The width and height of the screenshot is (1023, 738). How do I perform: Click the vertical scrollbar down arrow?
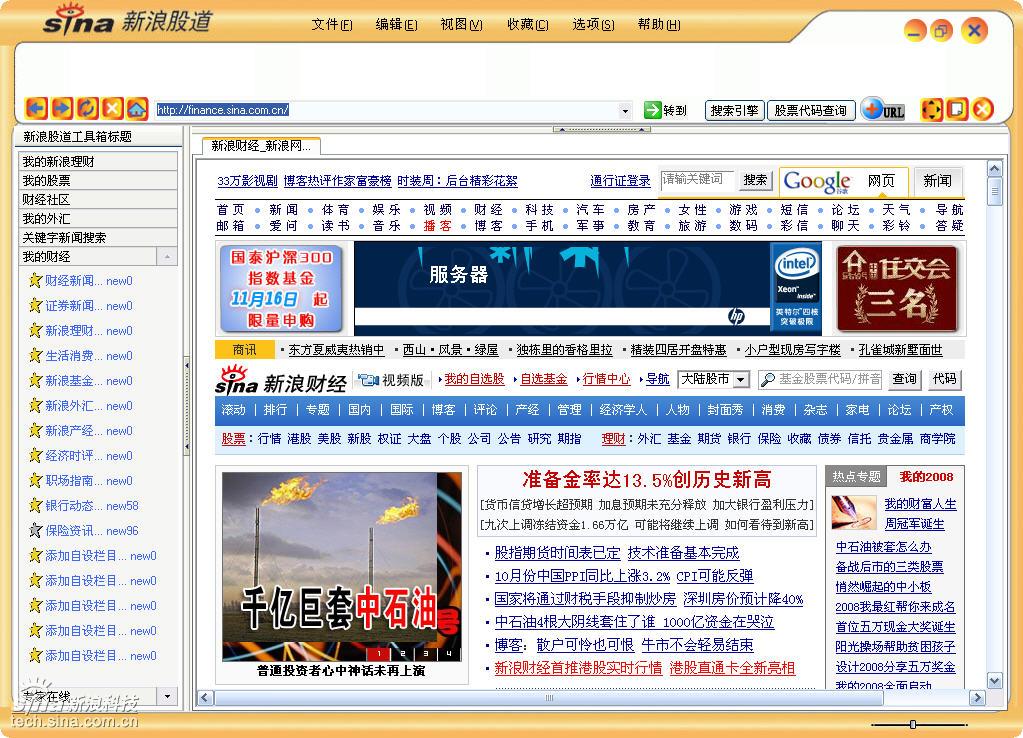pyautogui.click(x=994, y=681)
